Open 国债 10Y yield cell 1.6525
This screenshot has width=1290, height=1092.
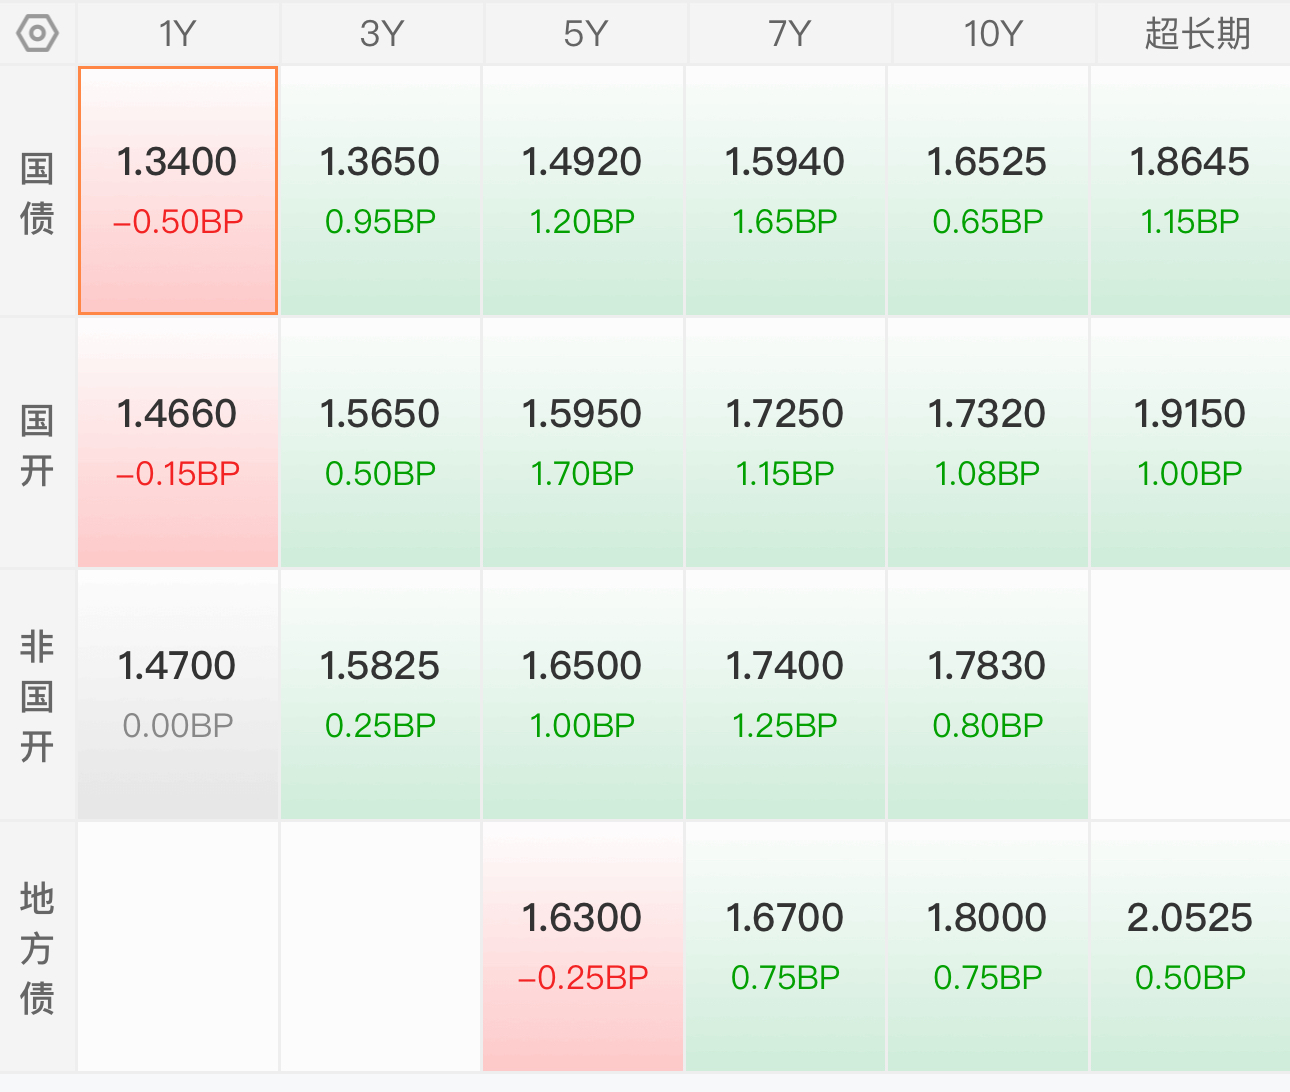(987, 191)
